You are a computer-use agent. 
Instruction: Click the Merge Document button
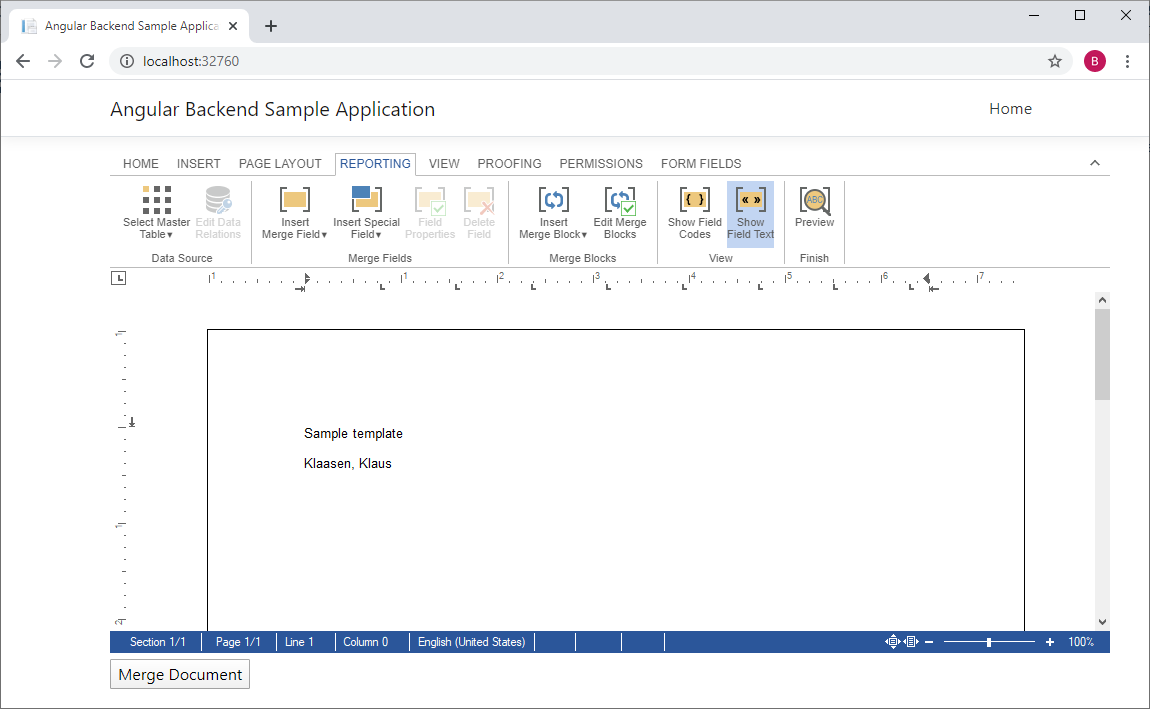click(x=180, y=675)
